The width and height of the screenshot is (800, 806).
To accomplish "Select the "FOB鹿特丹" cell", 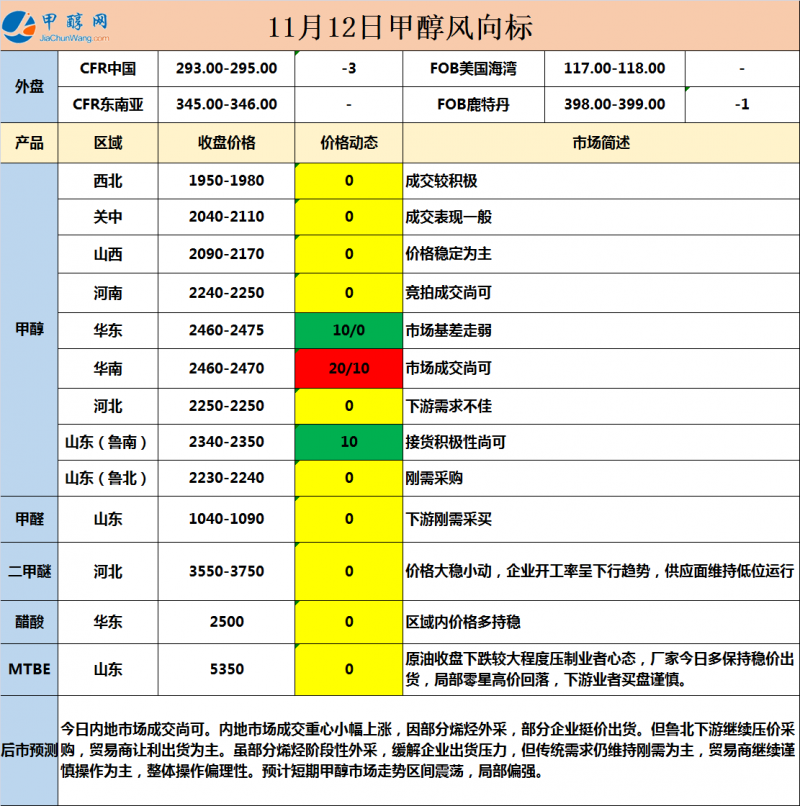I will coord(473,104).
